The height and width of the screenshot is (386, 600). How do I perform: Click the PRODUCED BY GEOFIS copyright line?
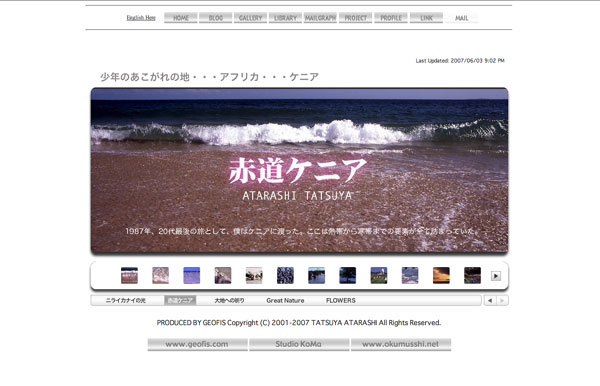click(299, 323)
